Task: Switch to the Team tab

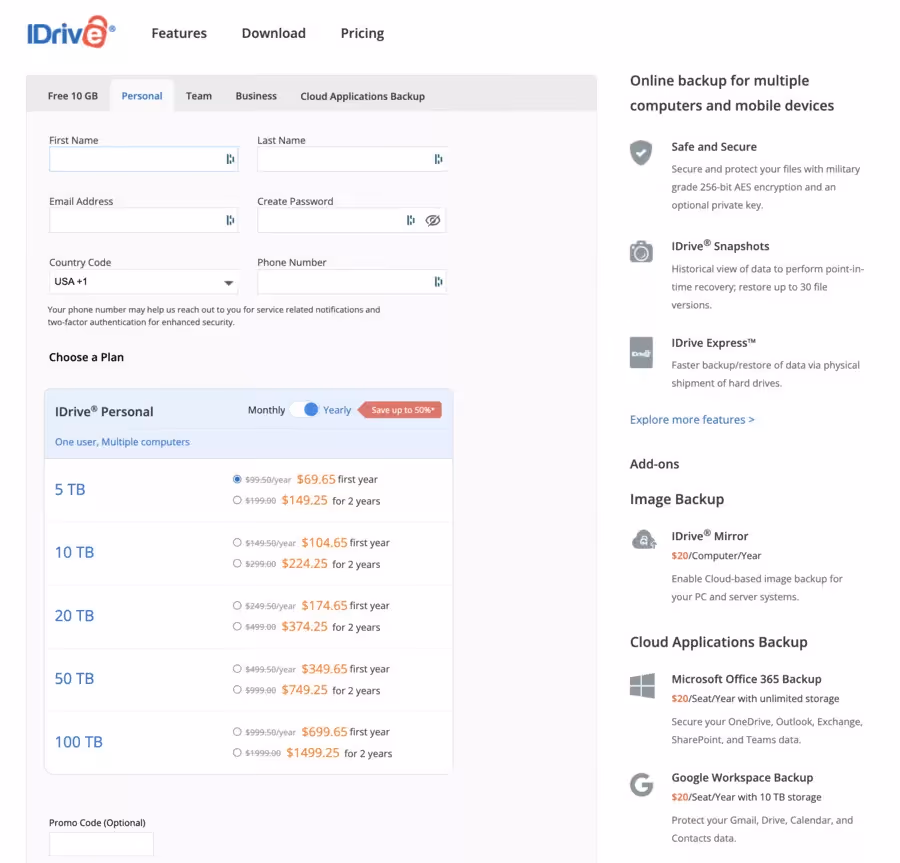Action: [199, 96]
